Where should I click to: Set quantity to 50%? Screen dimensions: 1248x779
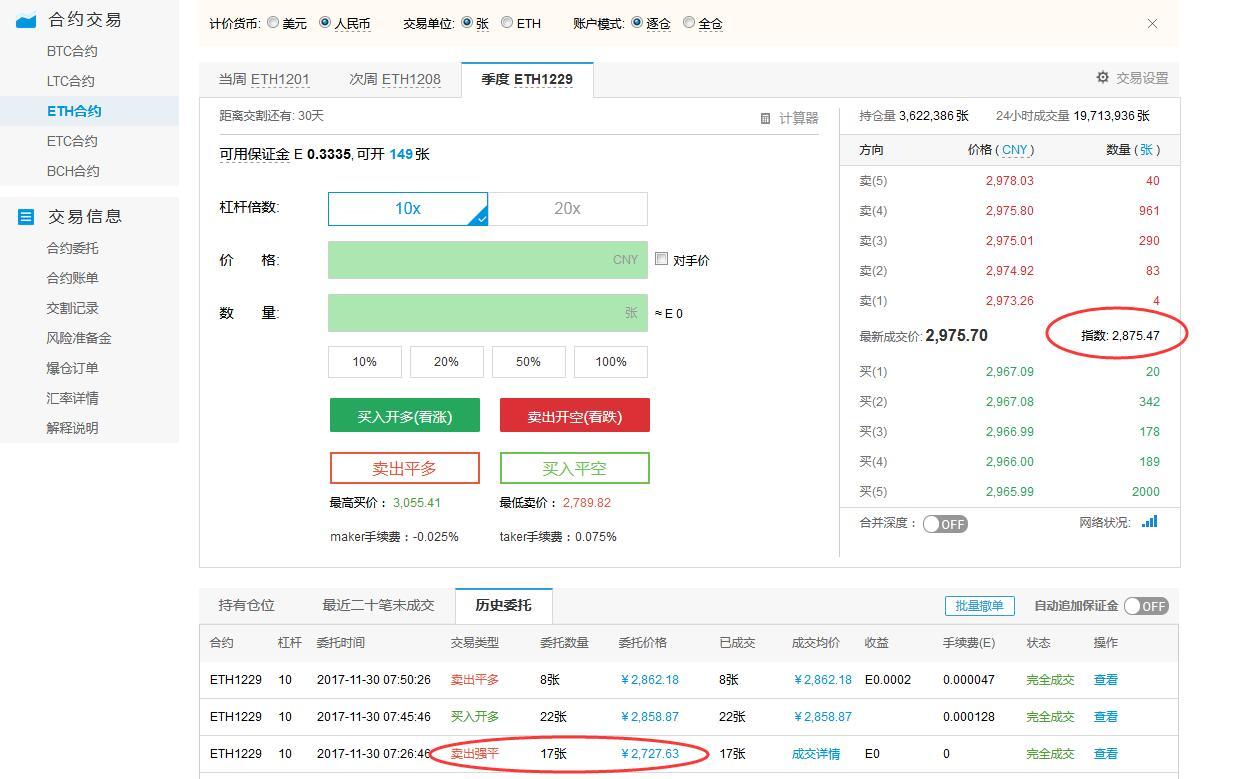[x=529, y=362]
